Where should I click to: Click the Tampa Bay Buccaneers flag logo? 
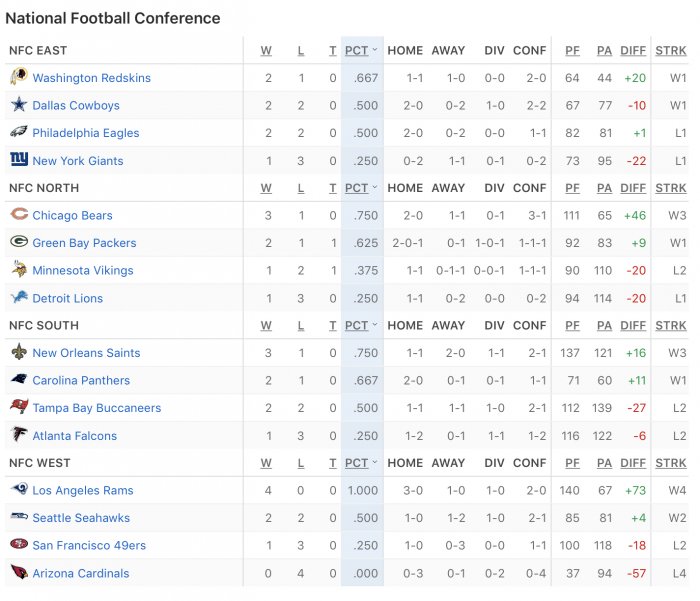pos(19,406)
